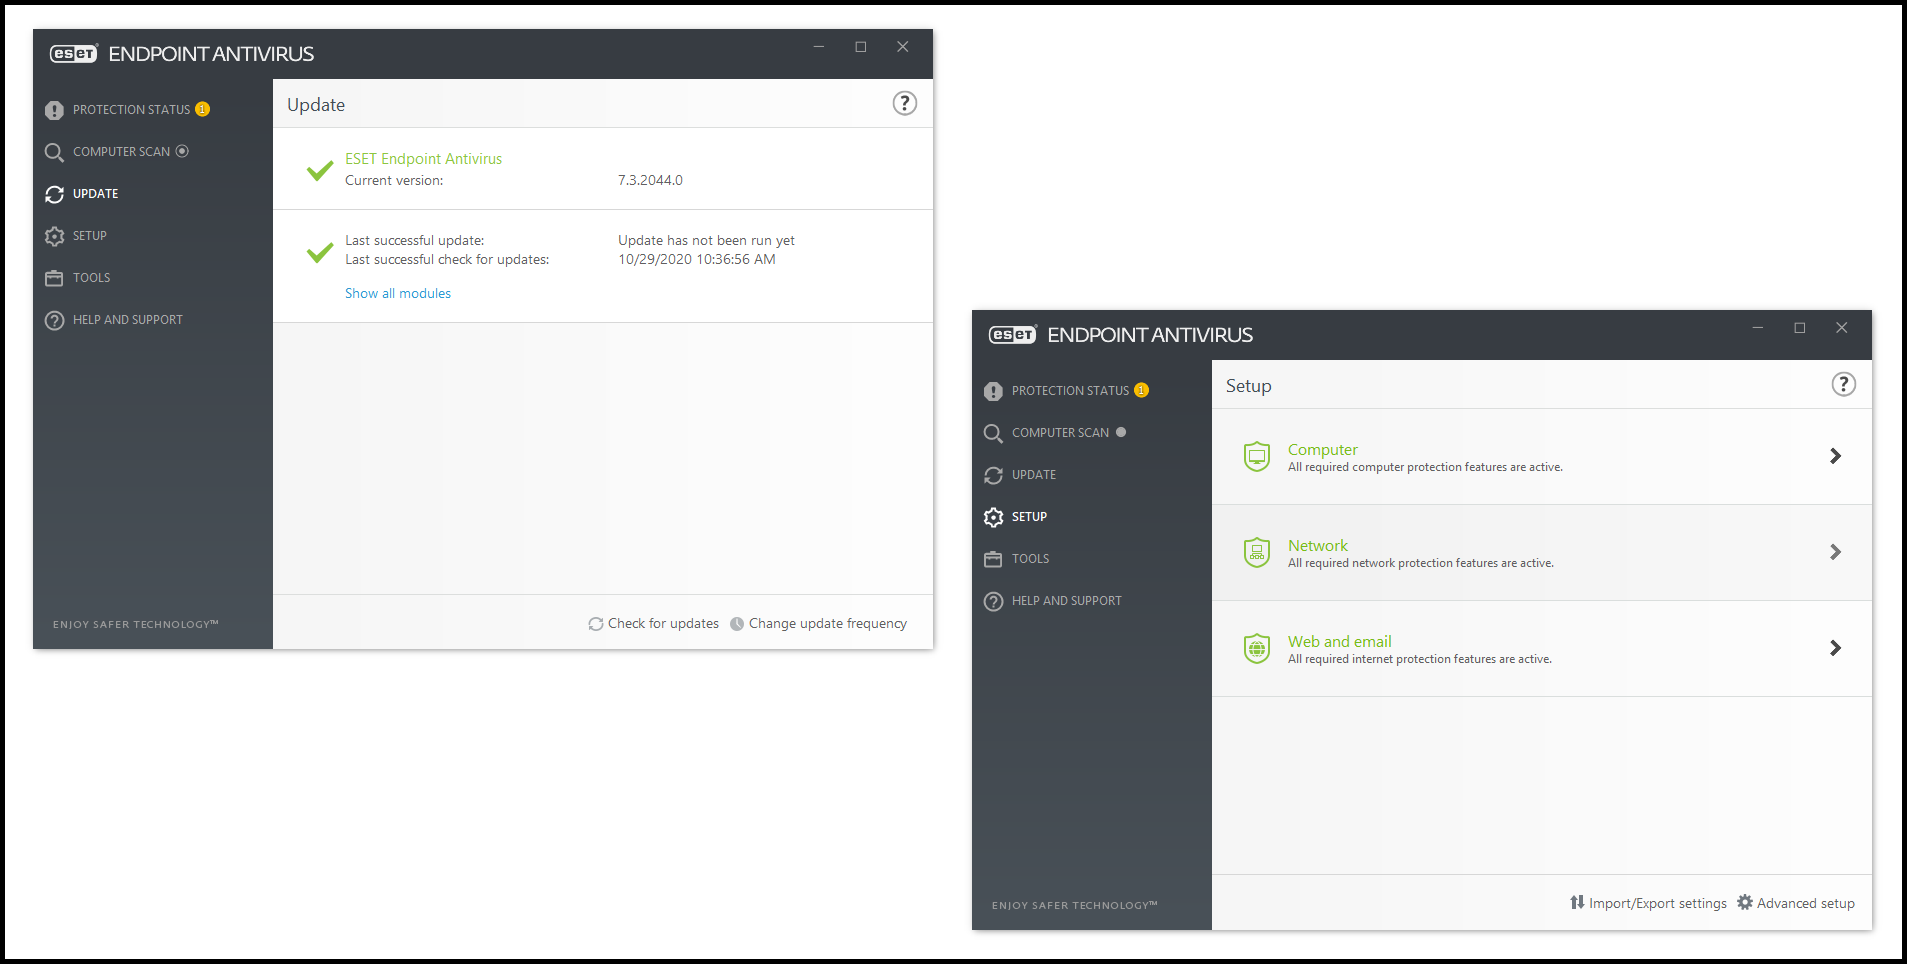Click Check for updates
1907x964 pixels.
pos(653,623)
